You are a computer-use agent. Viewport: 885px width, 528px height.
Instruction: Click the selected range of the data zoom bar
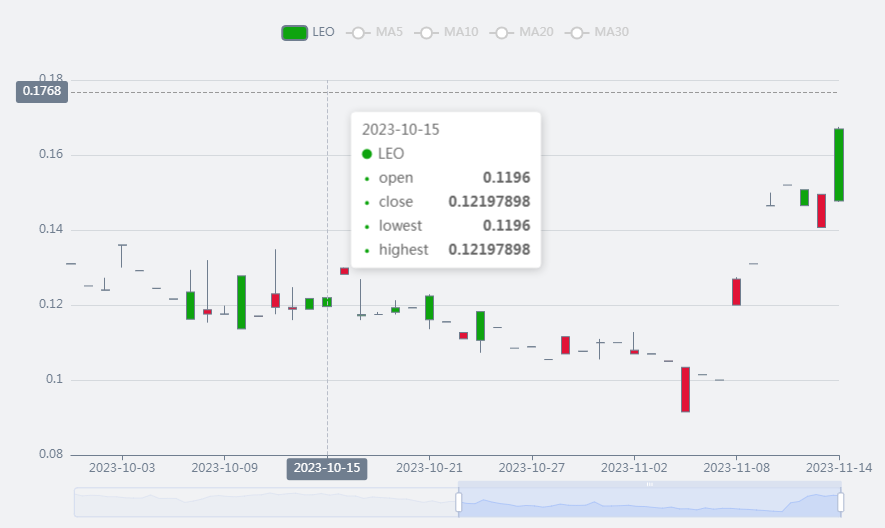649,502
